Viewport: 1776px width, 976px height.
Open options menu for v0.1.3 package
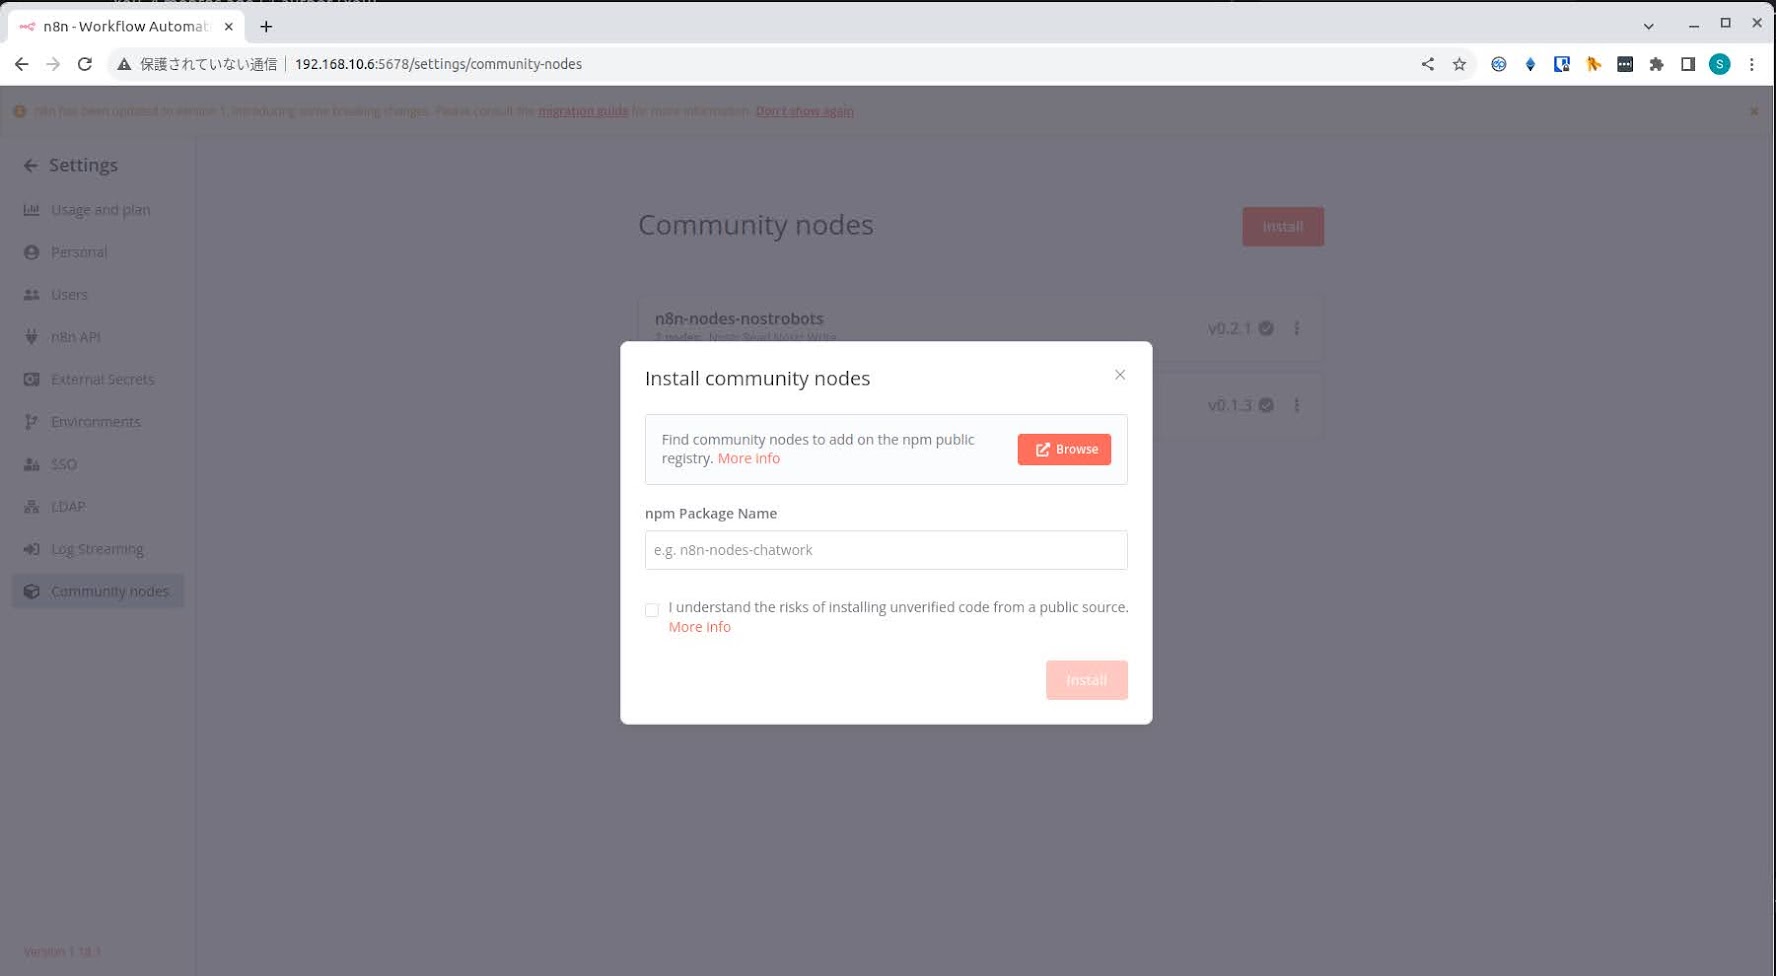coord(1297,405)
